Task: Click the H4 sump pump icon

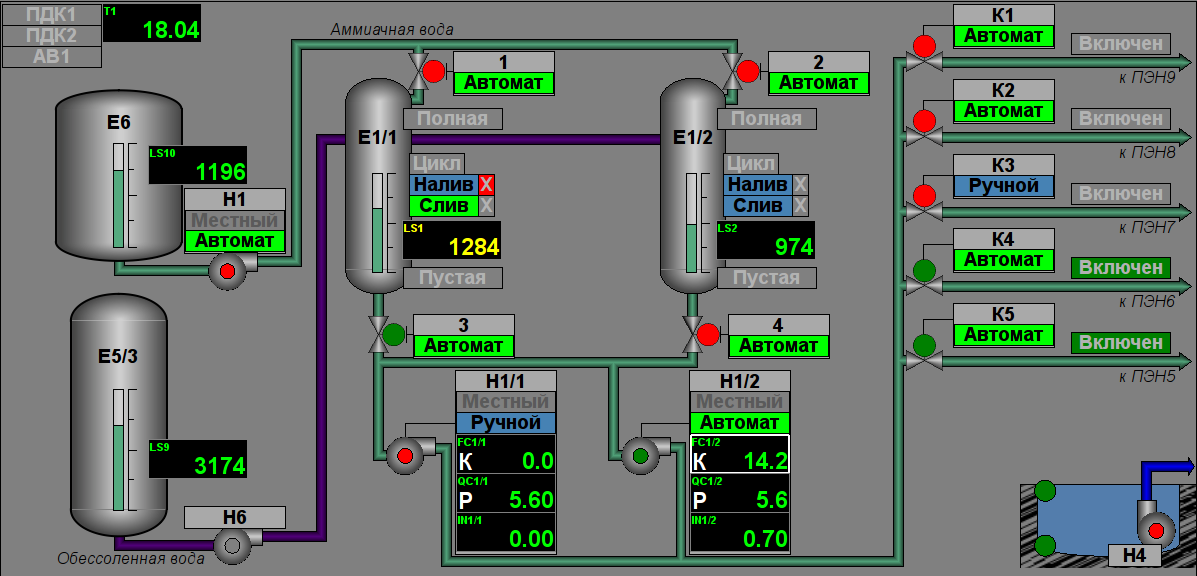Action: tap(1157, 529)
